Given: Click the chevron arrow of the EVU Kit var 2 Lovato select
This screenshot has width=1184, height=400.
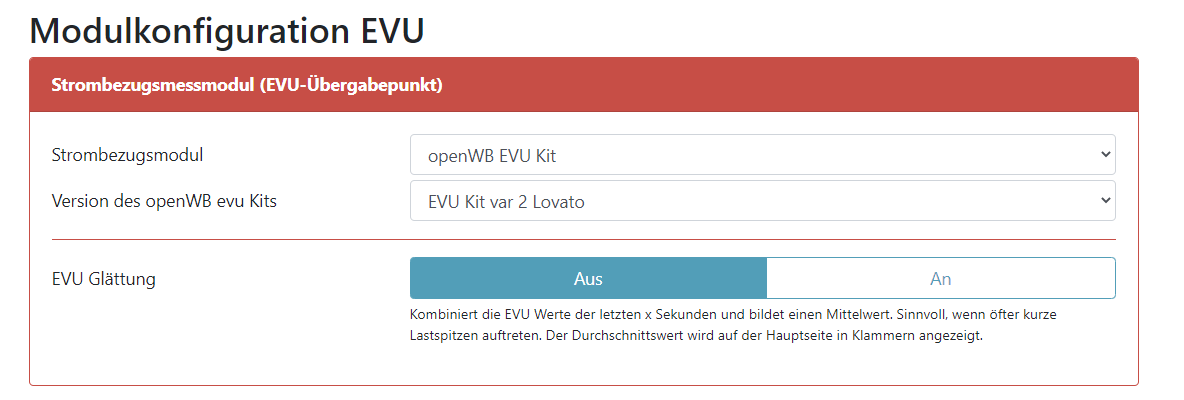Looking at the screenshot, I should tap(1104, 201).
